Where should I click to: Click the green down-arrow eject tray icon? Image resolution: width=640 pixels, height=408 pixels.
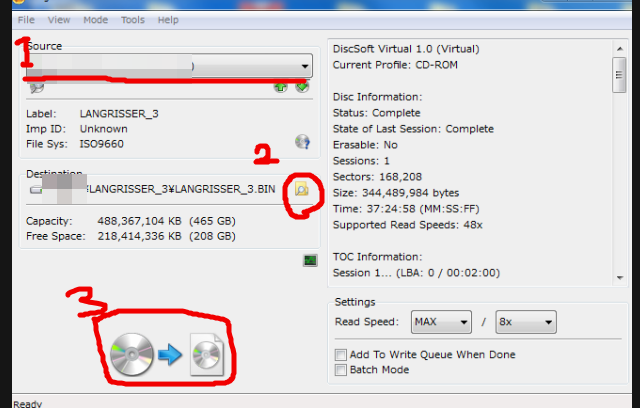tap(302, 86)
